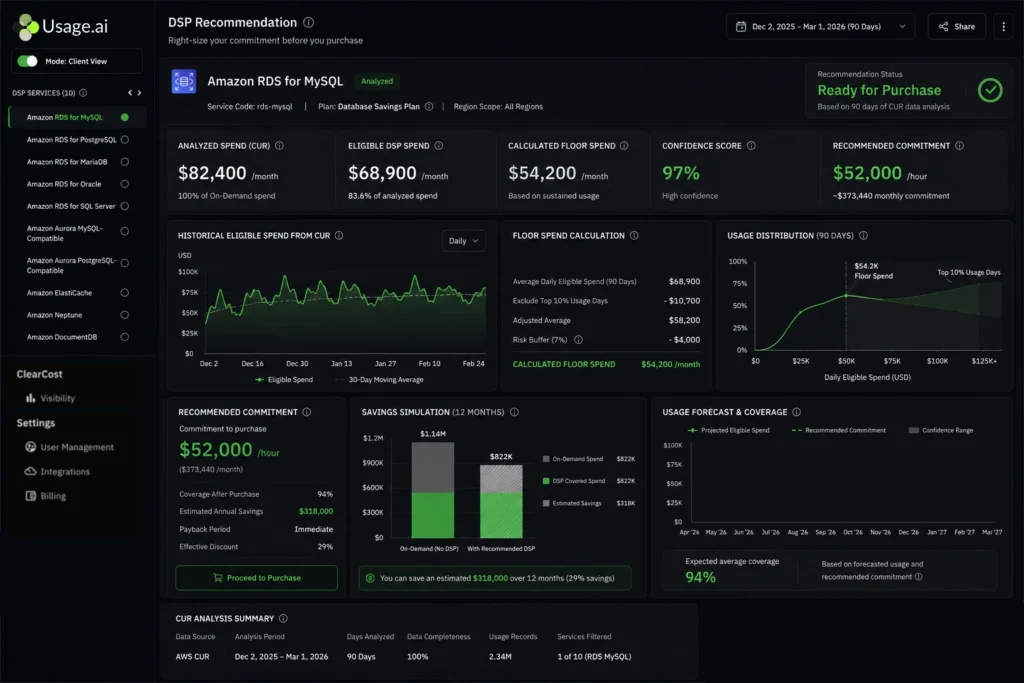Open Visibility under ClearCost
This screenshot has width=1024, height=683.
tap(50, 398)
